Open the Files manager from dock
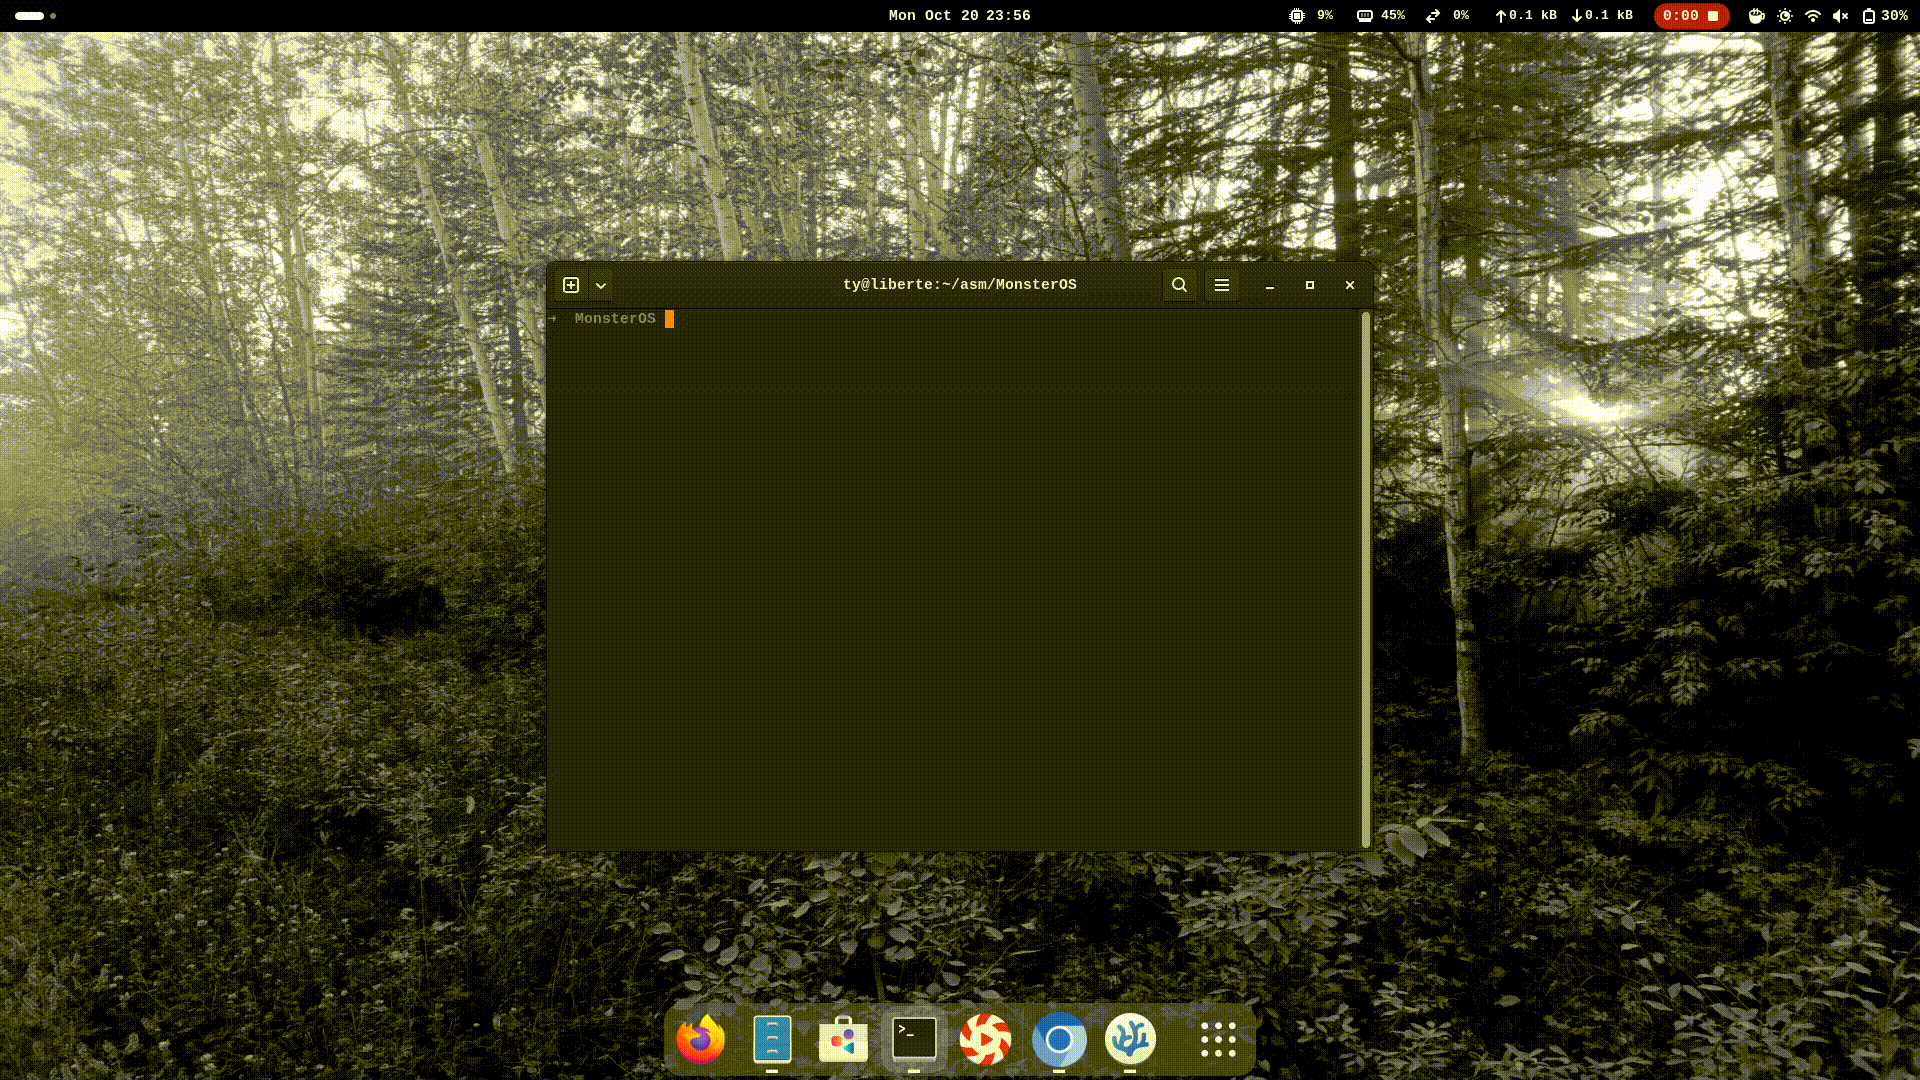The height and width of the screenshot is (1080, 1920). tap(772, 1040)
